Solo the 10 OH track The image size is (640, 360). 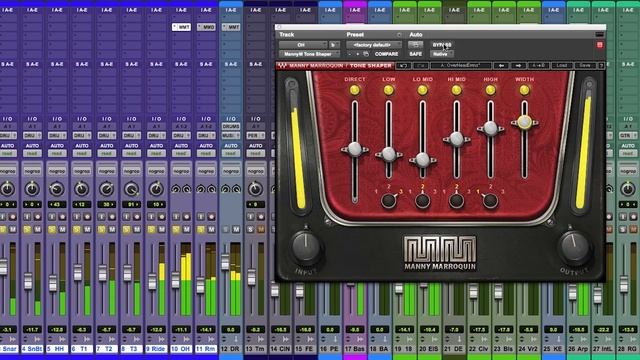176,229
